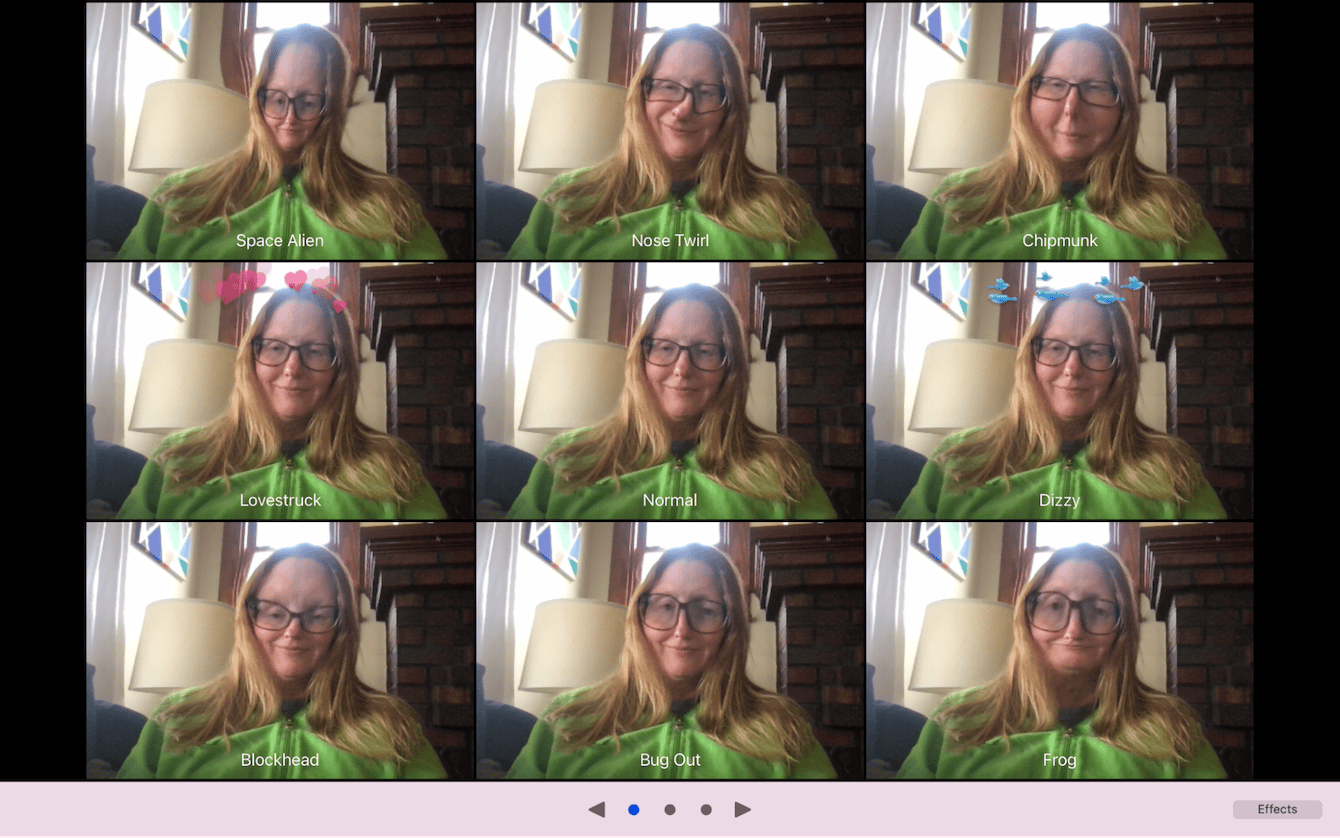The height and width of the screenshot is (838, 1340).
Task: Choose the Blockhead effect
Action: point(280,650)
